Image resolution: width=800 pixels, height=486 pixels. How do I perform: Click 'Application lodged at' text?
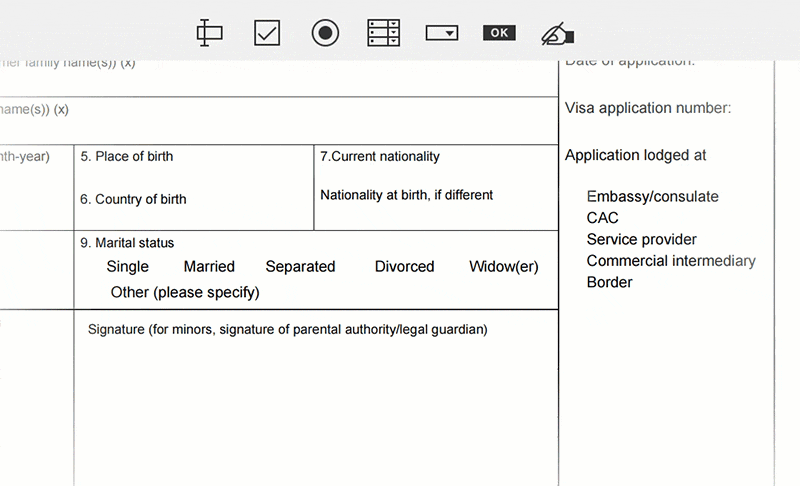pyautogui.click(x=635, y=155)
